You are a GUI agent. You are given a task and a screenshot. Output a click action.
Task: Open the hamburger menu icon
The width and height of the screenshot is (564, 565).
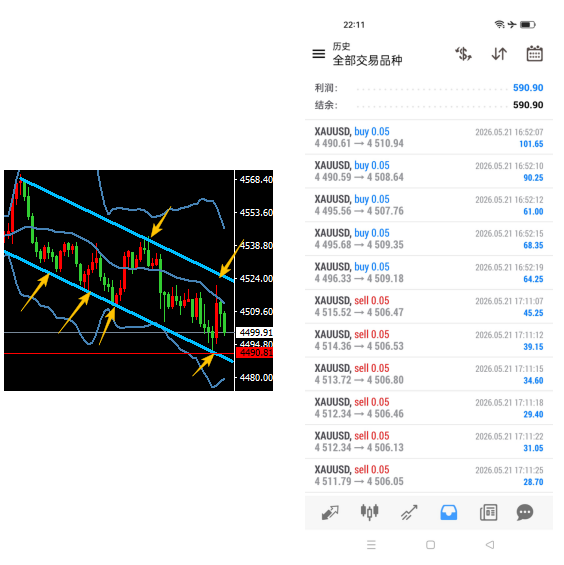318,54
